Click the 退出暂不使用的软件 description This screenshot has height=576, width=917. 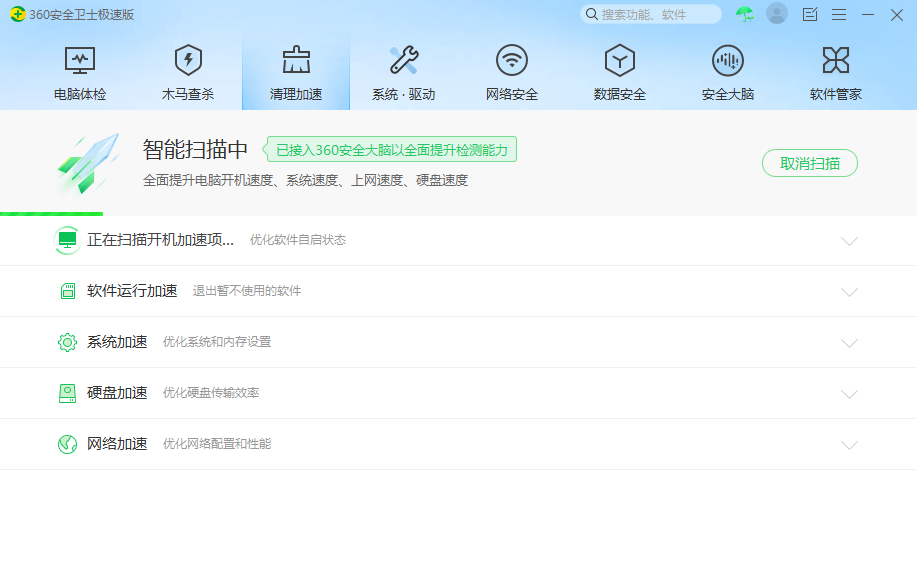247,291
